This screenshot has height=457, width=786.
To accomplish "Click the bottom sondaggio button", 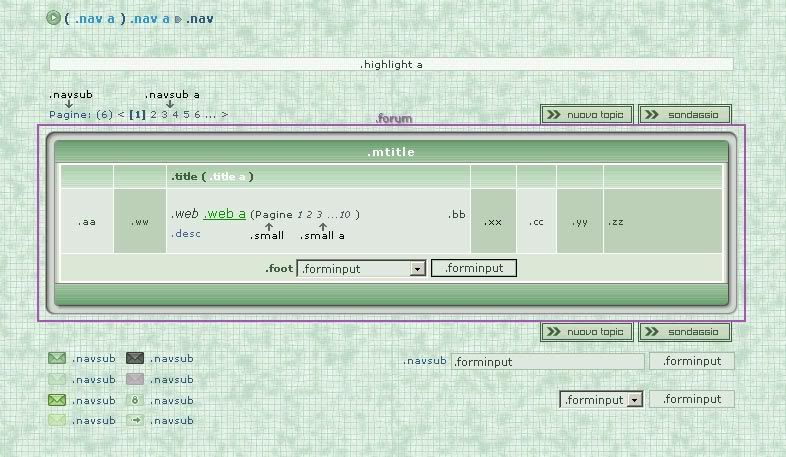I will tap(684, 332).
